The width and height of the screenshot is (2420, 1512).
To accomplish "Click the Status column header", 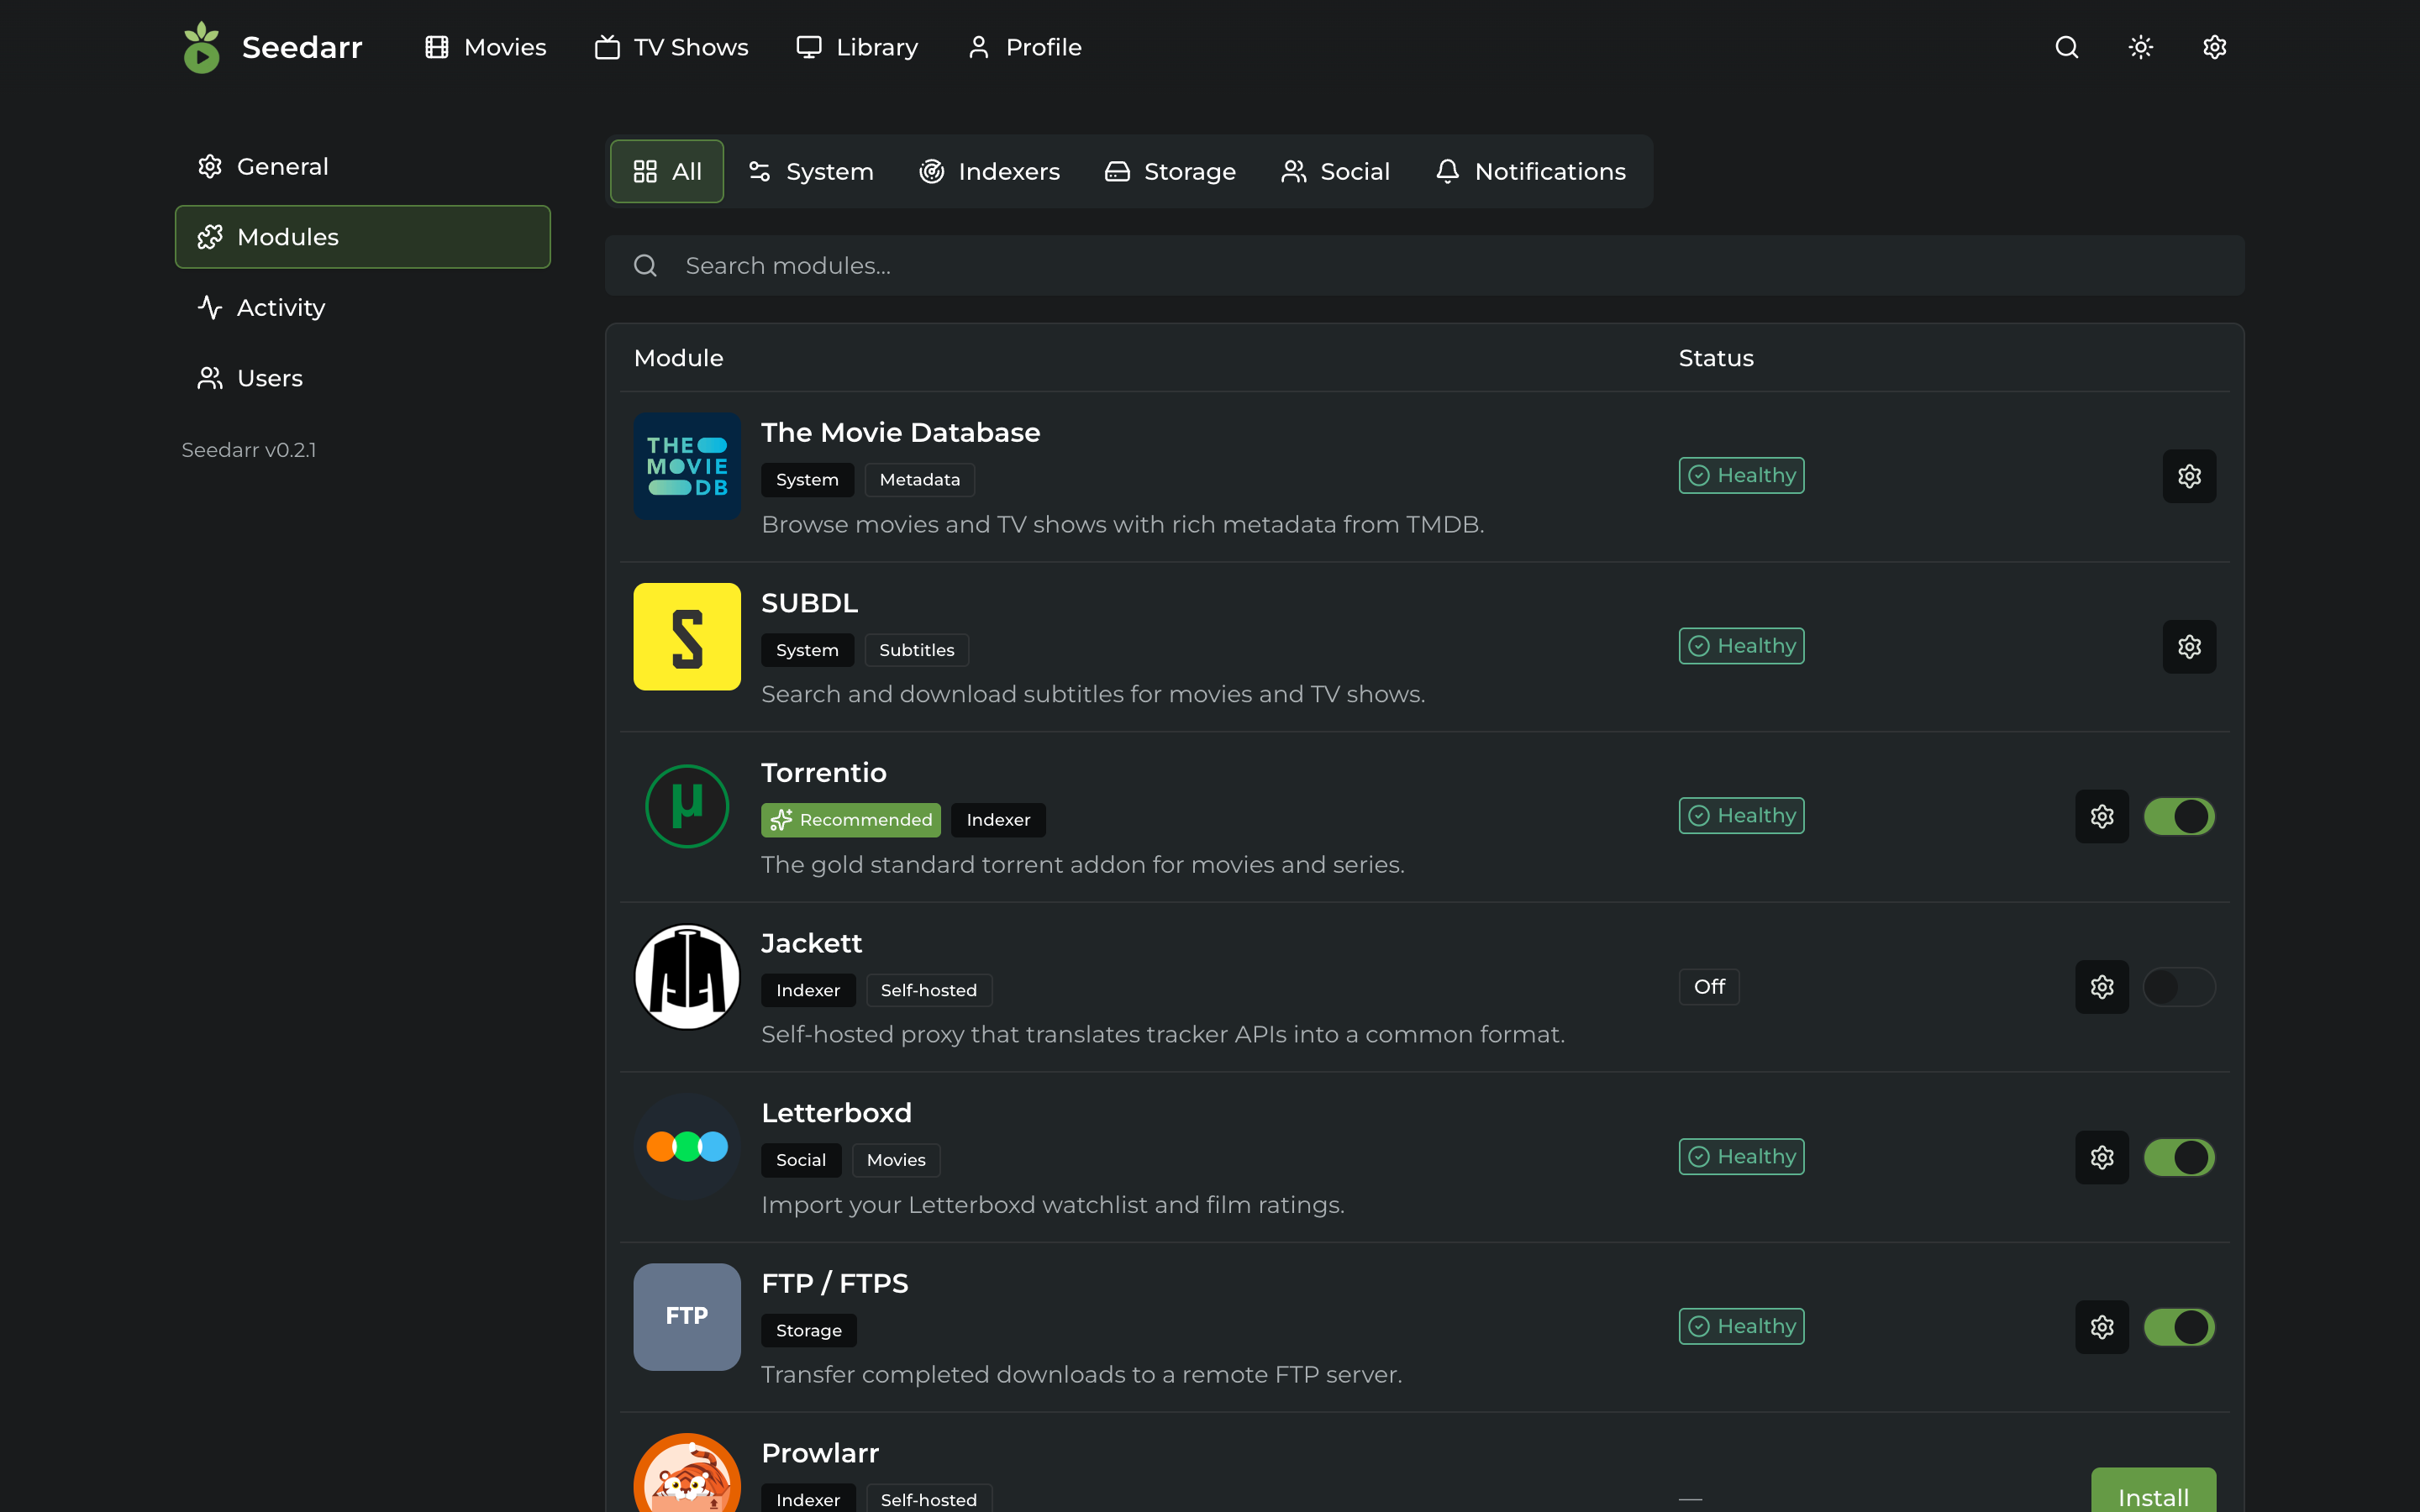I will (1716, 358).
